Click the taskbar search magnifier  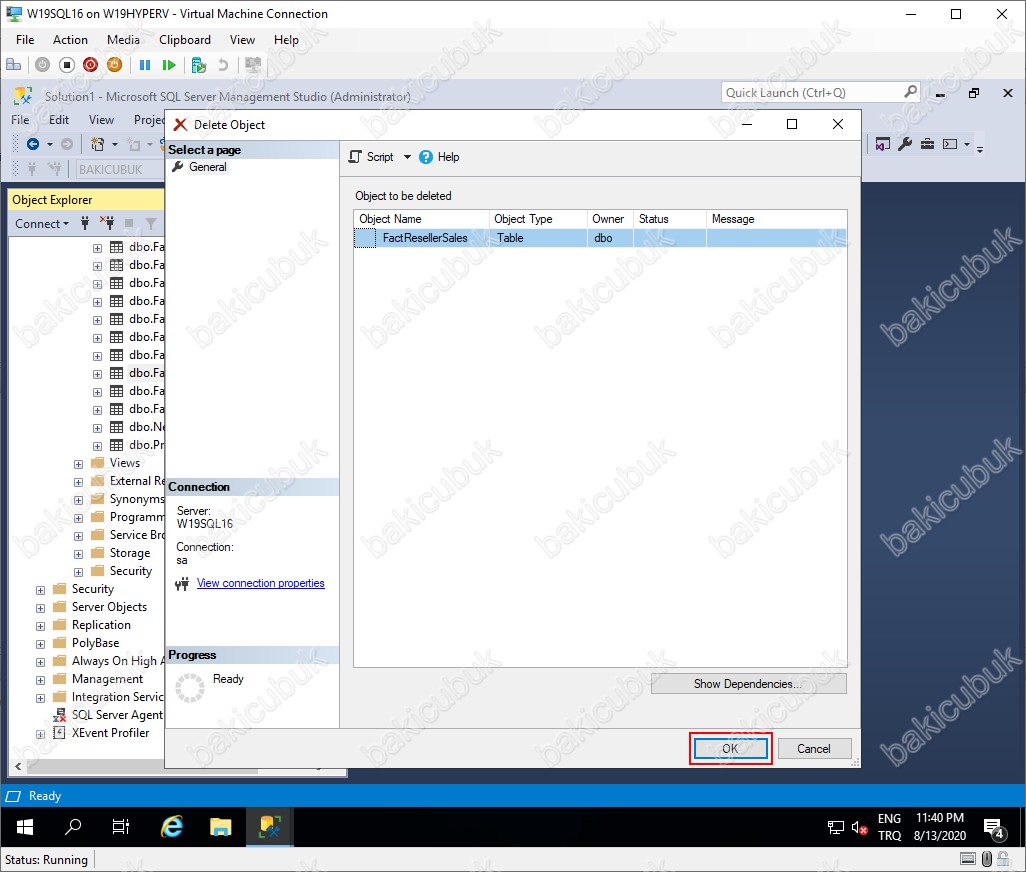coord(73,828)
